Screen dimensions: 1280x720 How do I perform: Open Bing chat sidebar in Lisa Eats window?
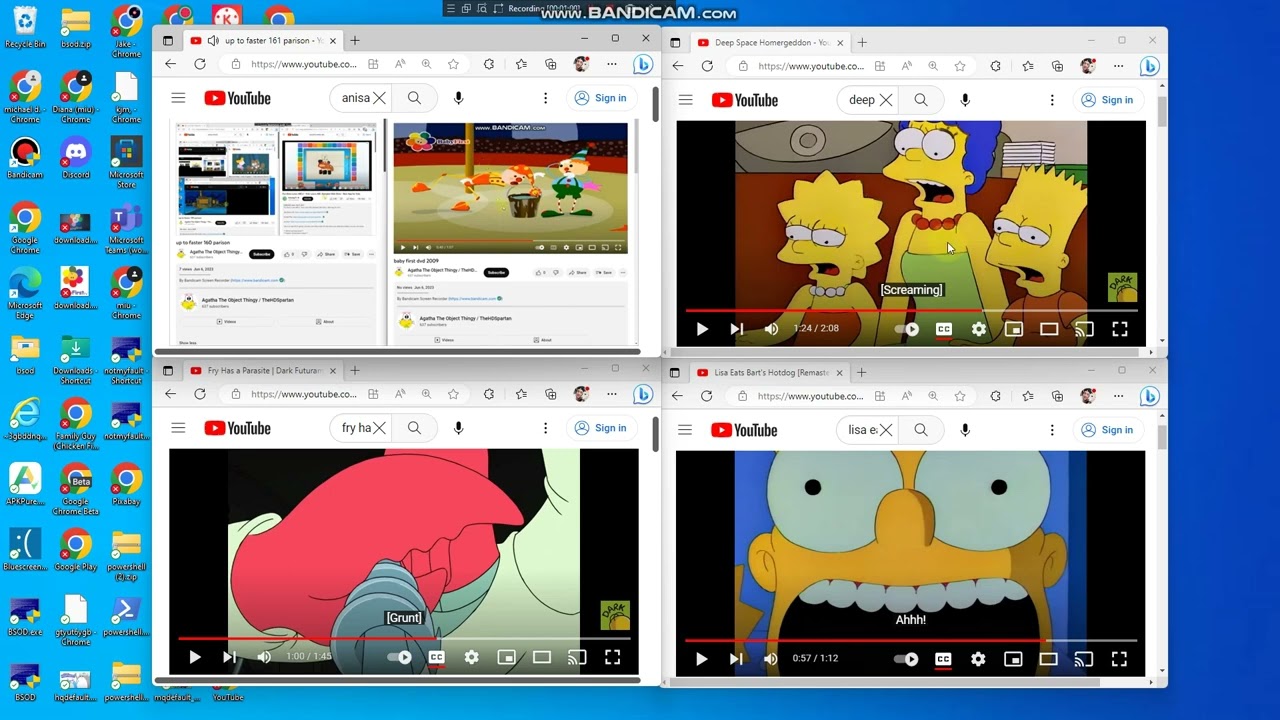[x=1149, y=396]
